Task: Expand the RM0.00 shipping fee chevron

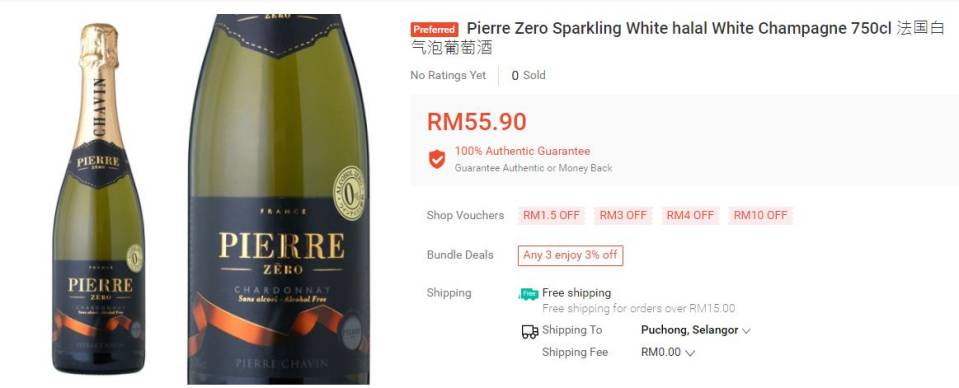Action: pos(690,353)
